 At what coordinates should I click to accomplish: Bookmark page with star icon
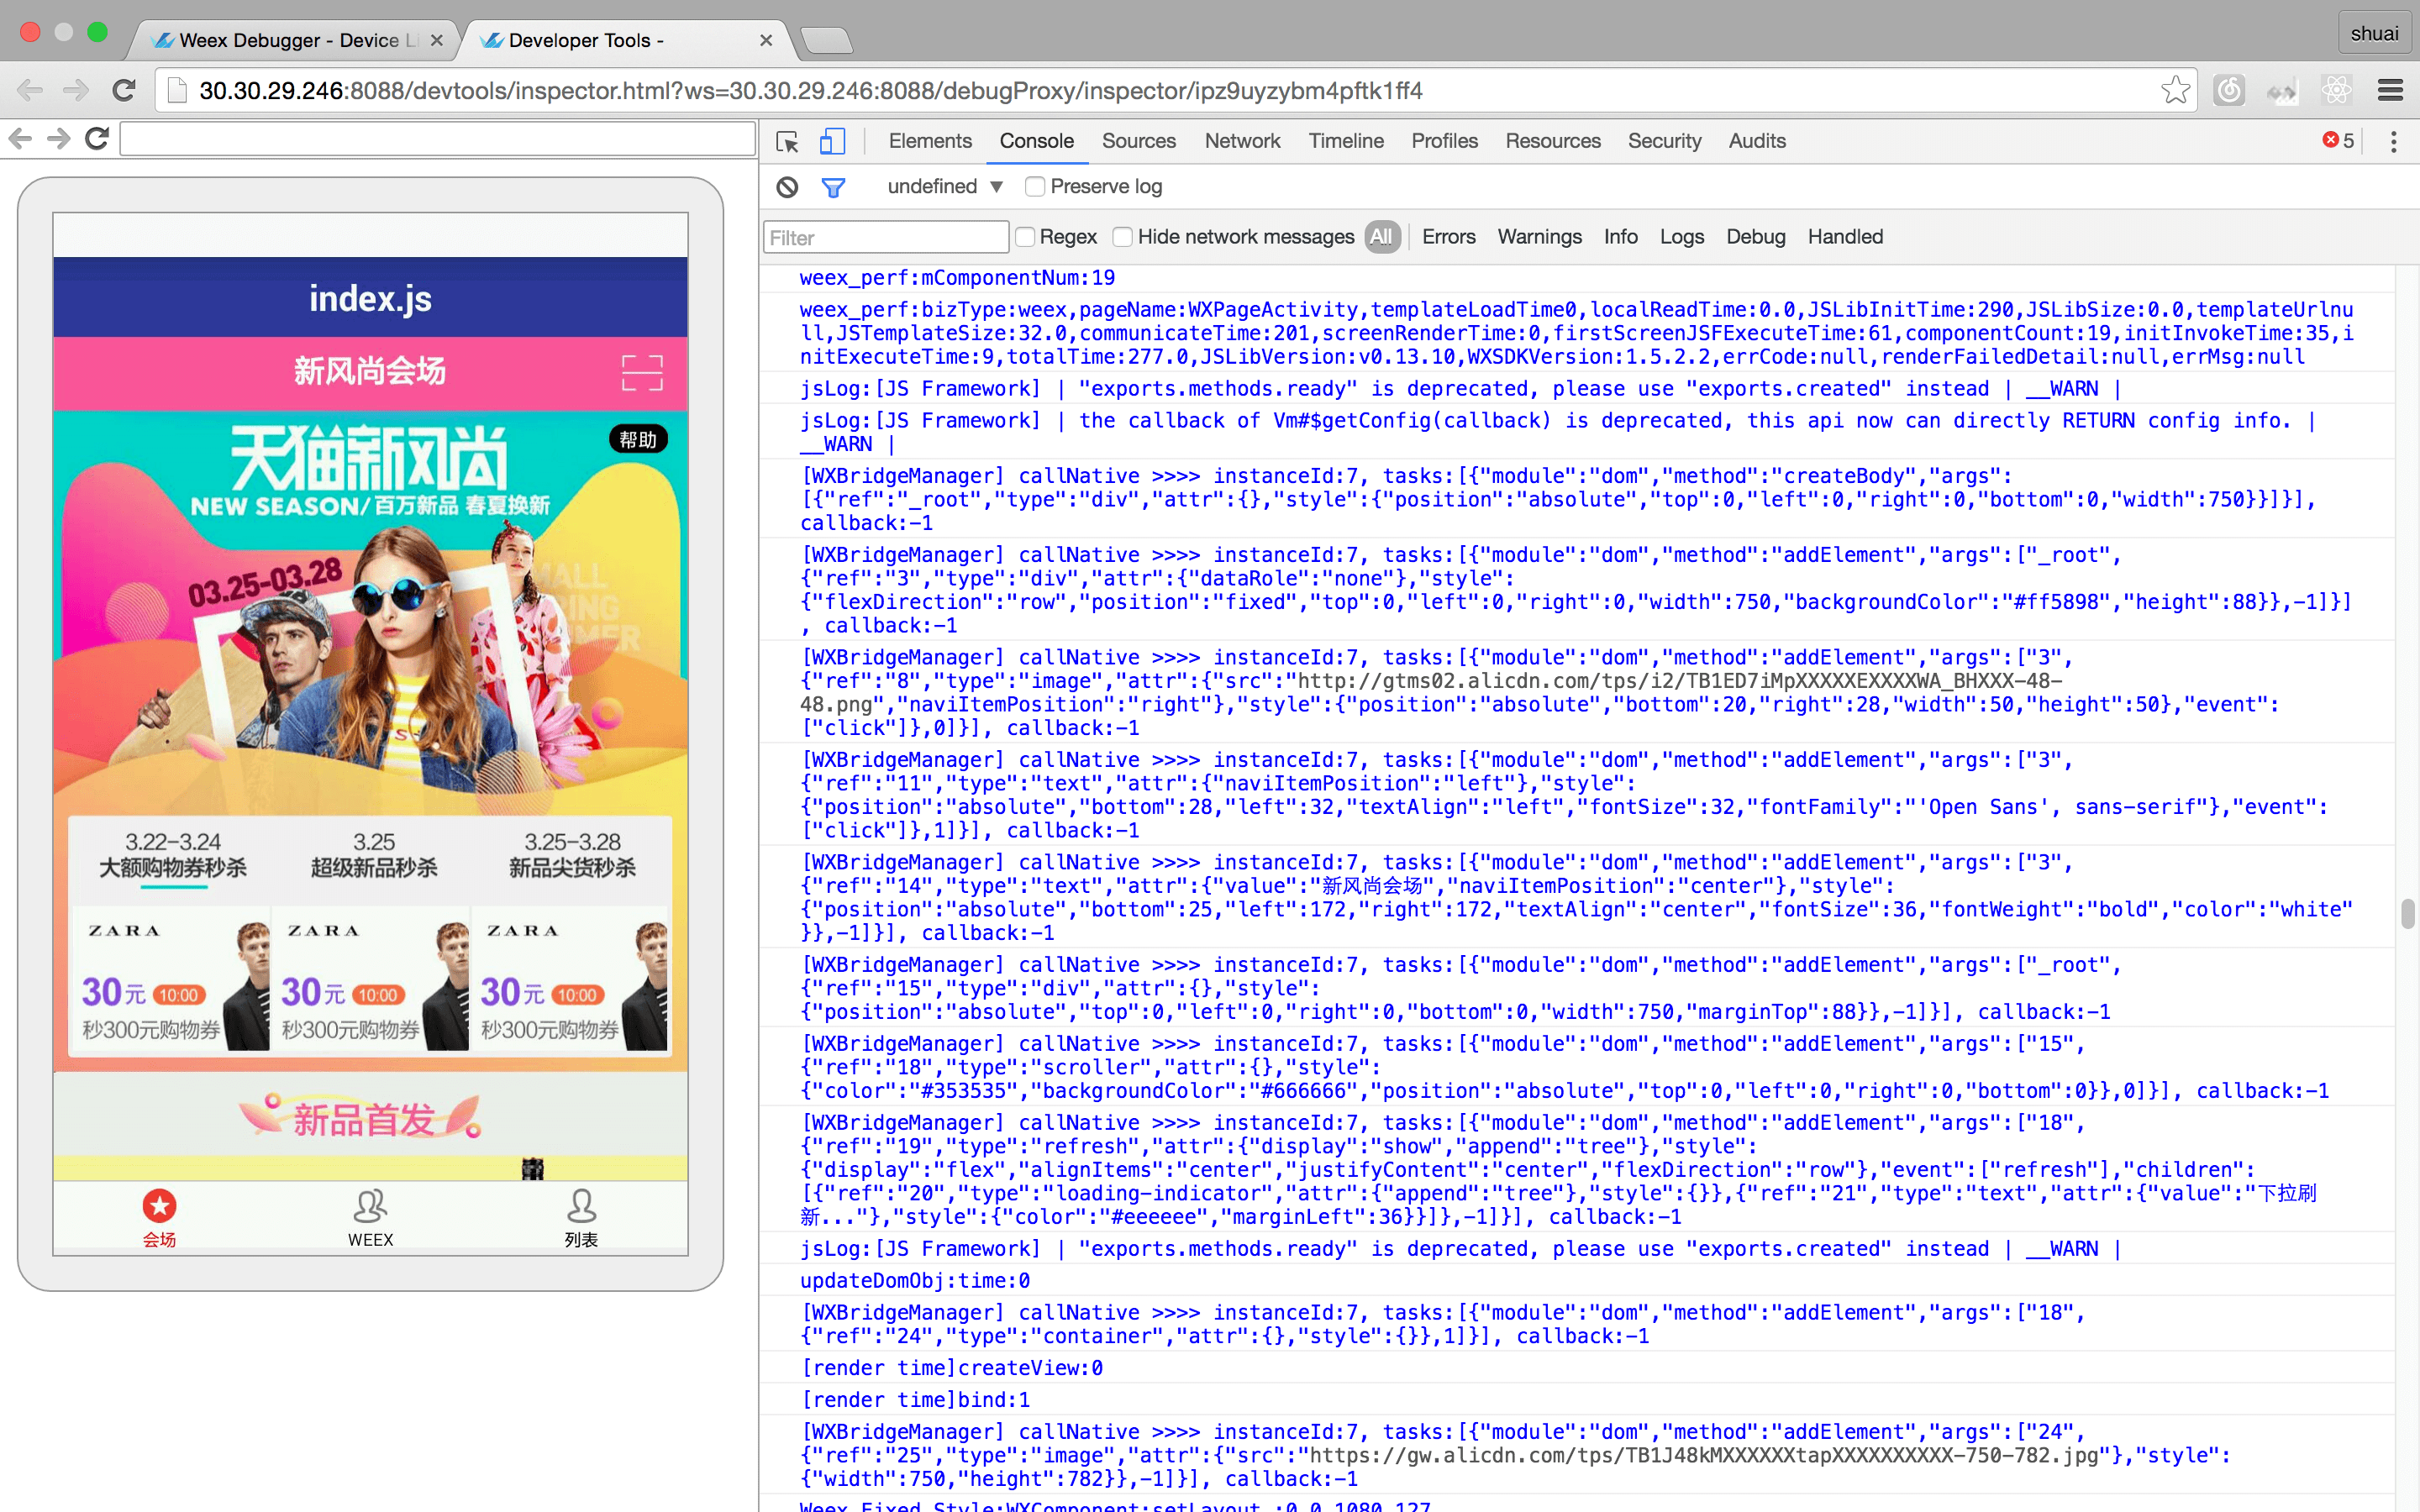point(2175,91)
